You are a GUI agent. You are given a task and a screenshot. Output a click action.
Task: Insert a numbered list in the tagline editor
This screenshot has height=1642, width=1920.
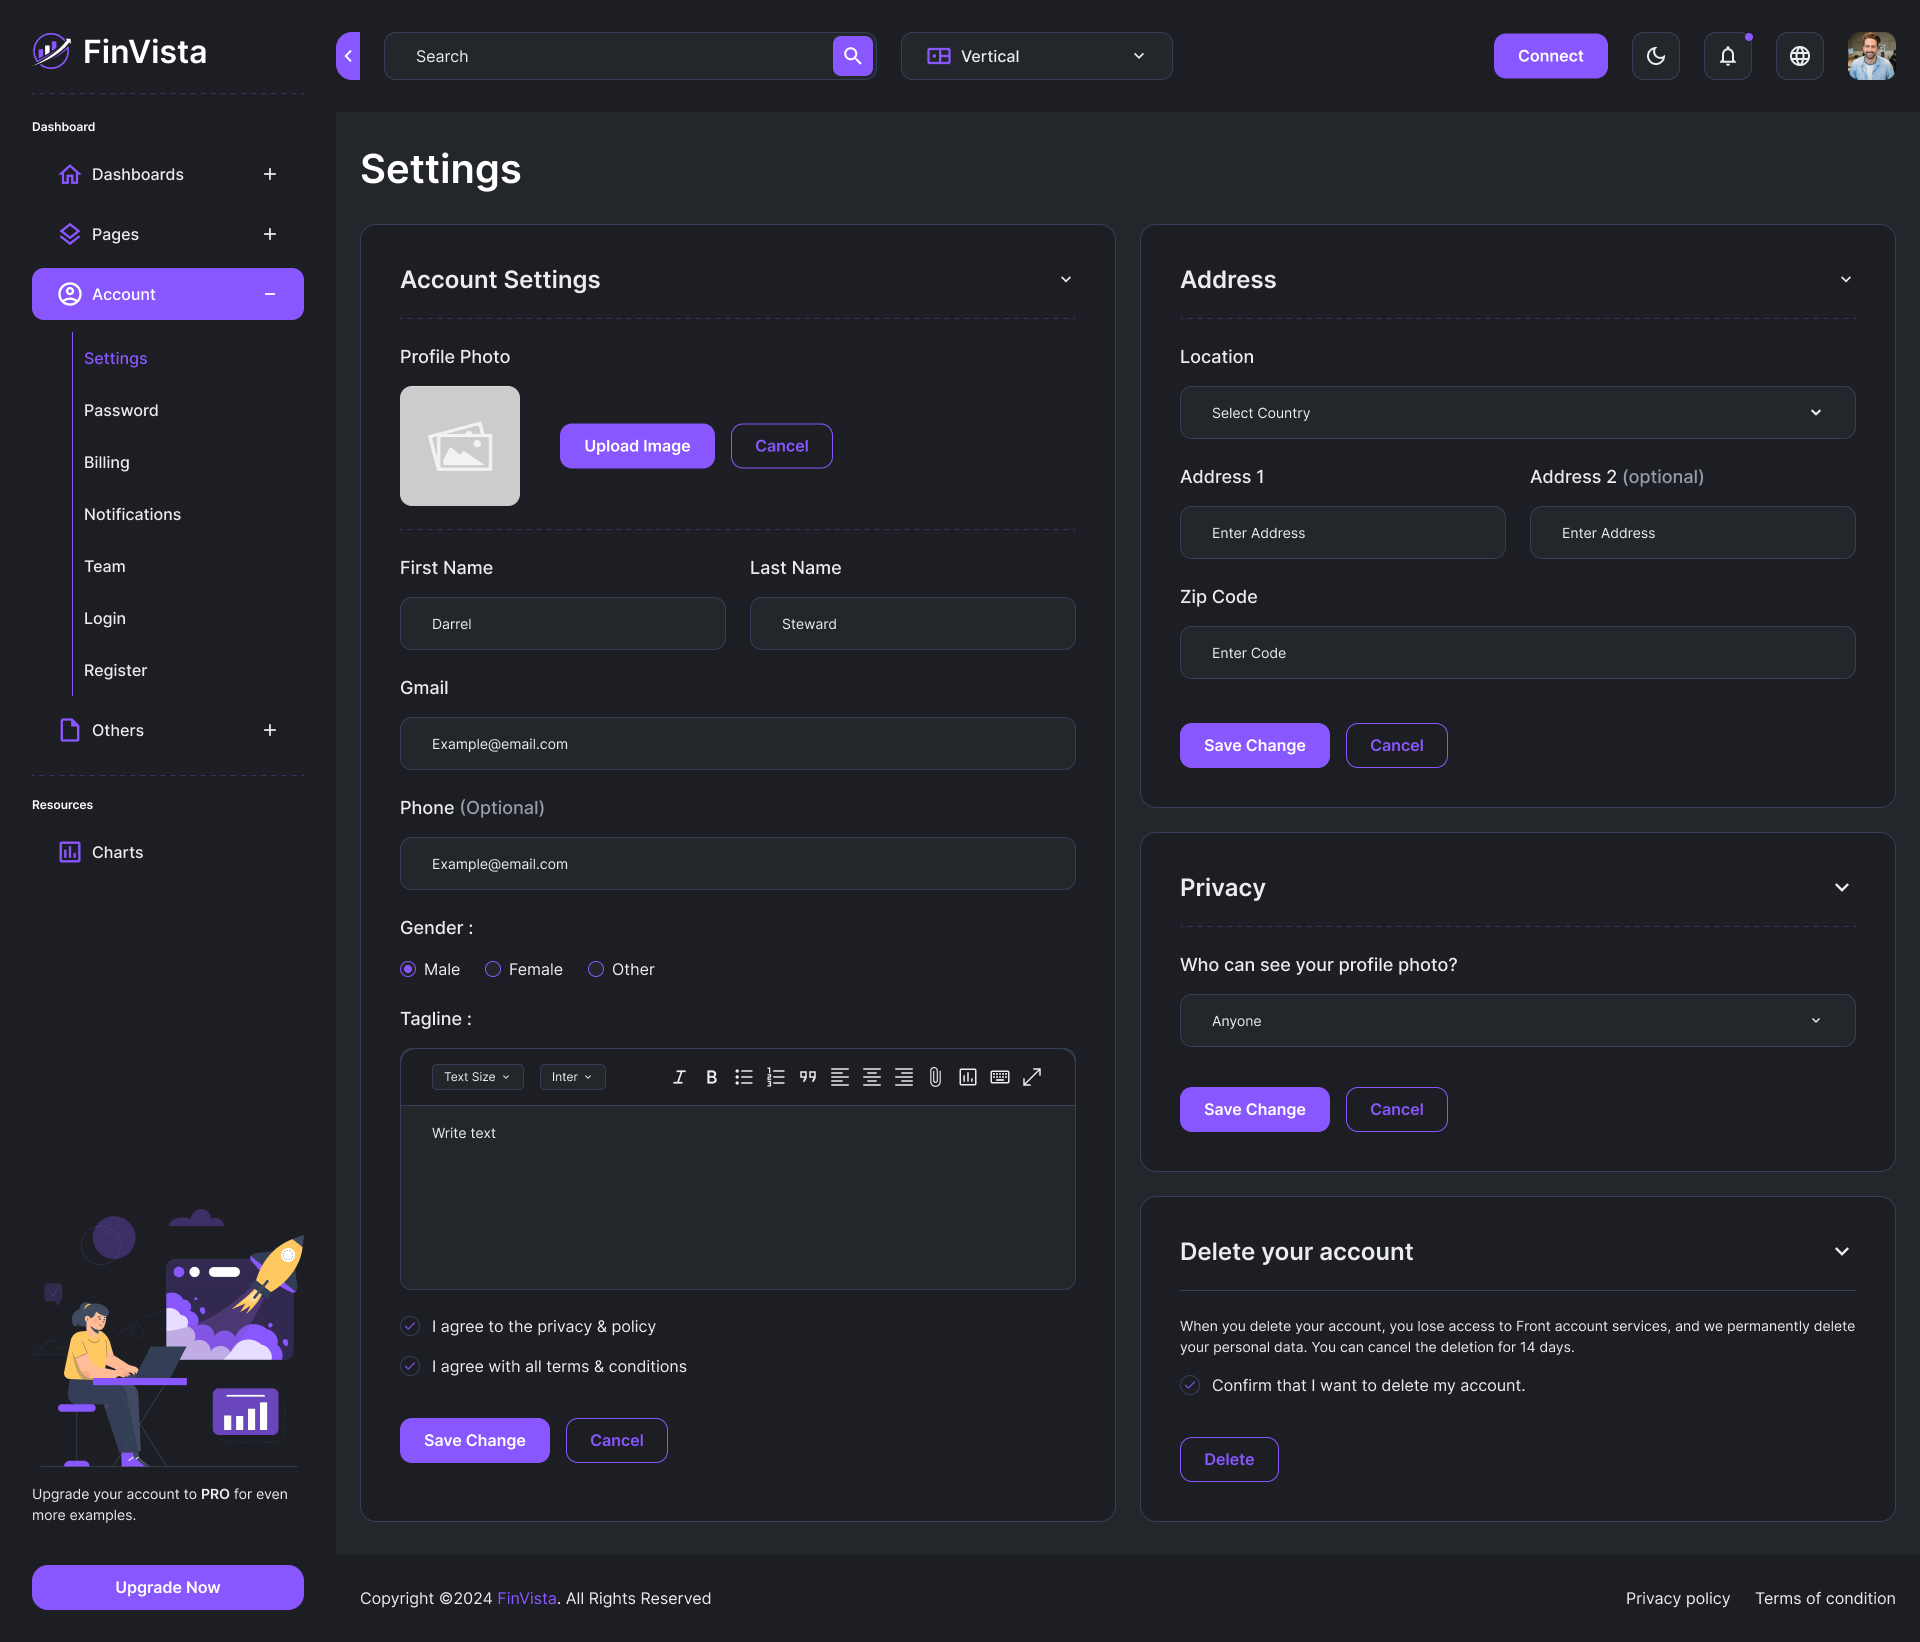pos(776,1077)
